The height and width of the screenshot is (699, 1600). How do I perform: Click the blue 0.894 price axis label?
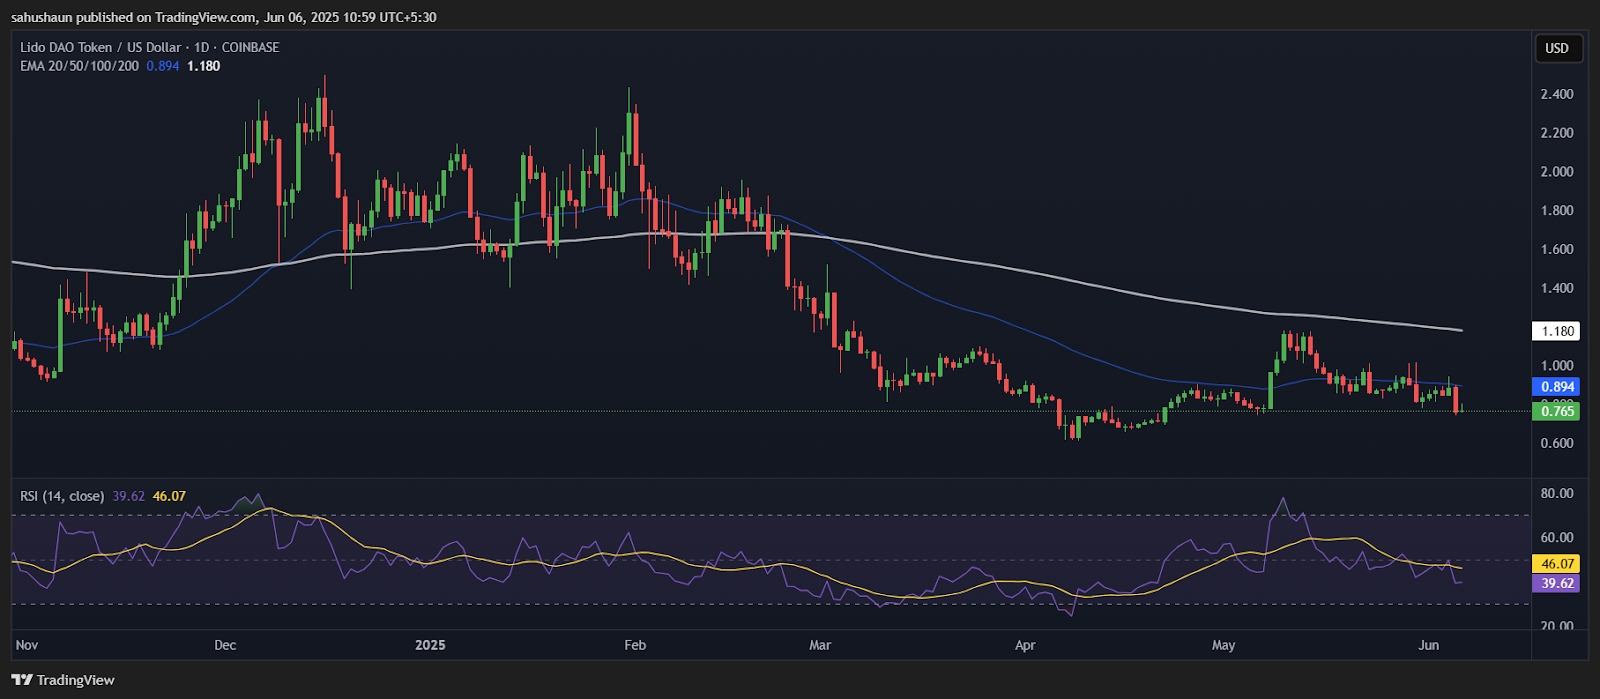point(1556,386)
